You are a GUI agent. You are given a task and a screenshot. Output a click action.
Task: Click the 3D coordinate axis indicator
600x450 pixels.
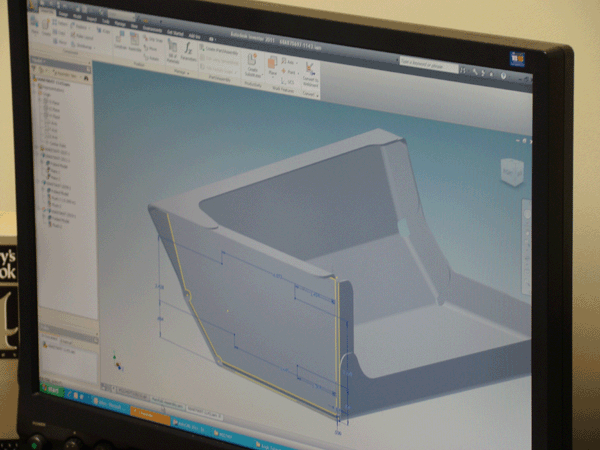(x=118, y=357)
